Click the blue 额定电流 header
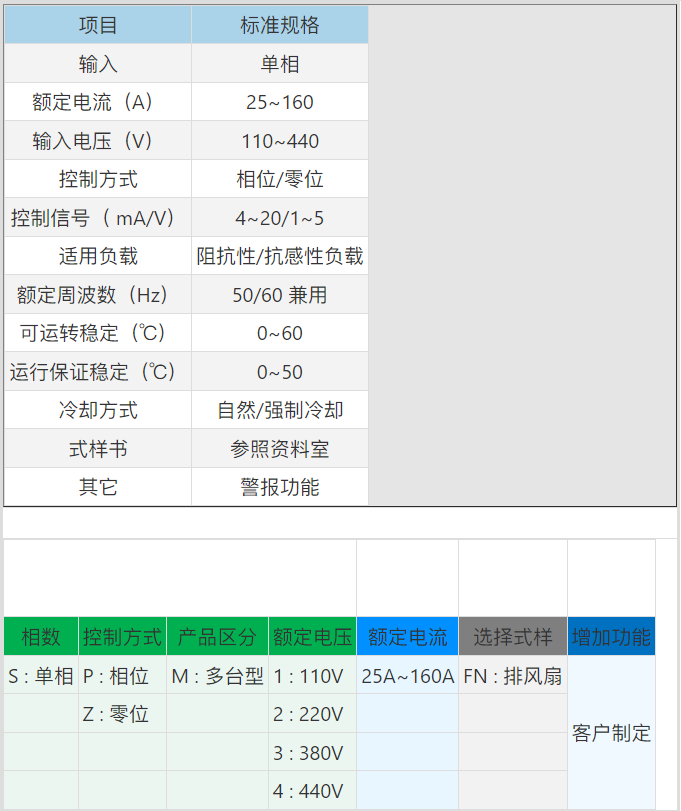Screen dimensions: 681x811 click(407, 637)
